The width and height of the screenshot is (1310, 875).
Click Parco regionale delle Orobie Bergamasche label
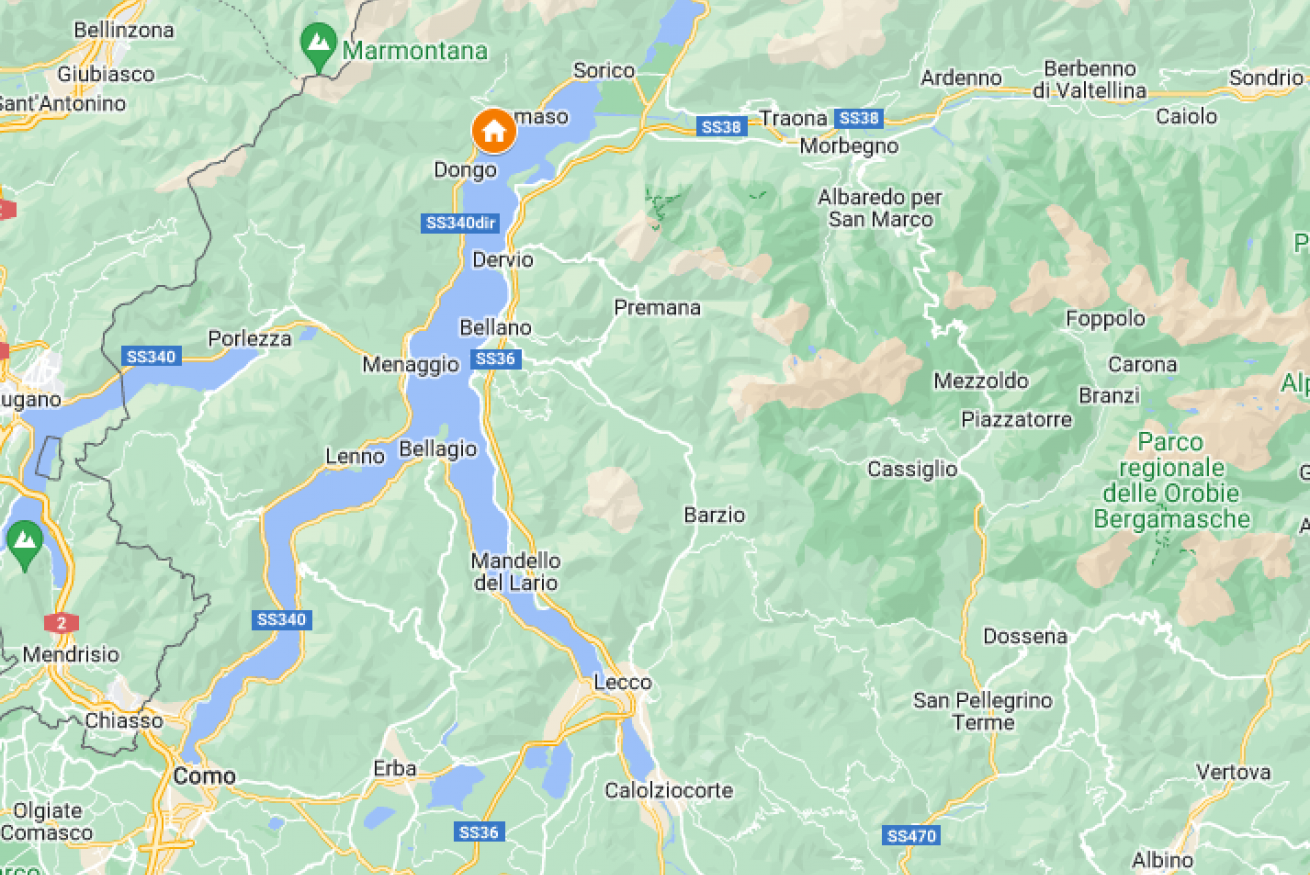[1172, 480]
